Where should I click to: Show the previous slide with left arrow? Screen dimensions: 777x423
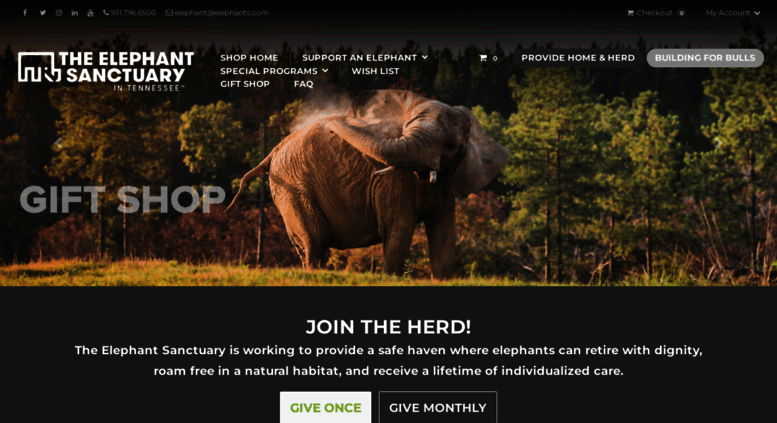58,144
